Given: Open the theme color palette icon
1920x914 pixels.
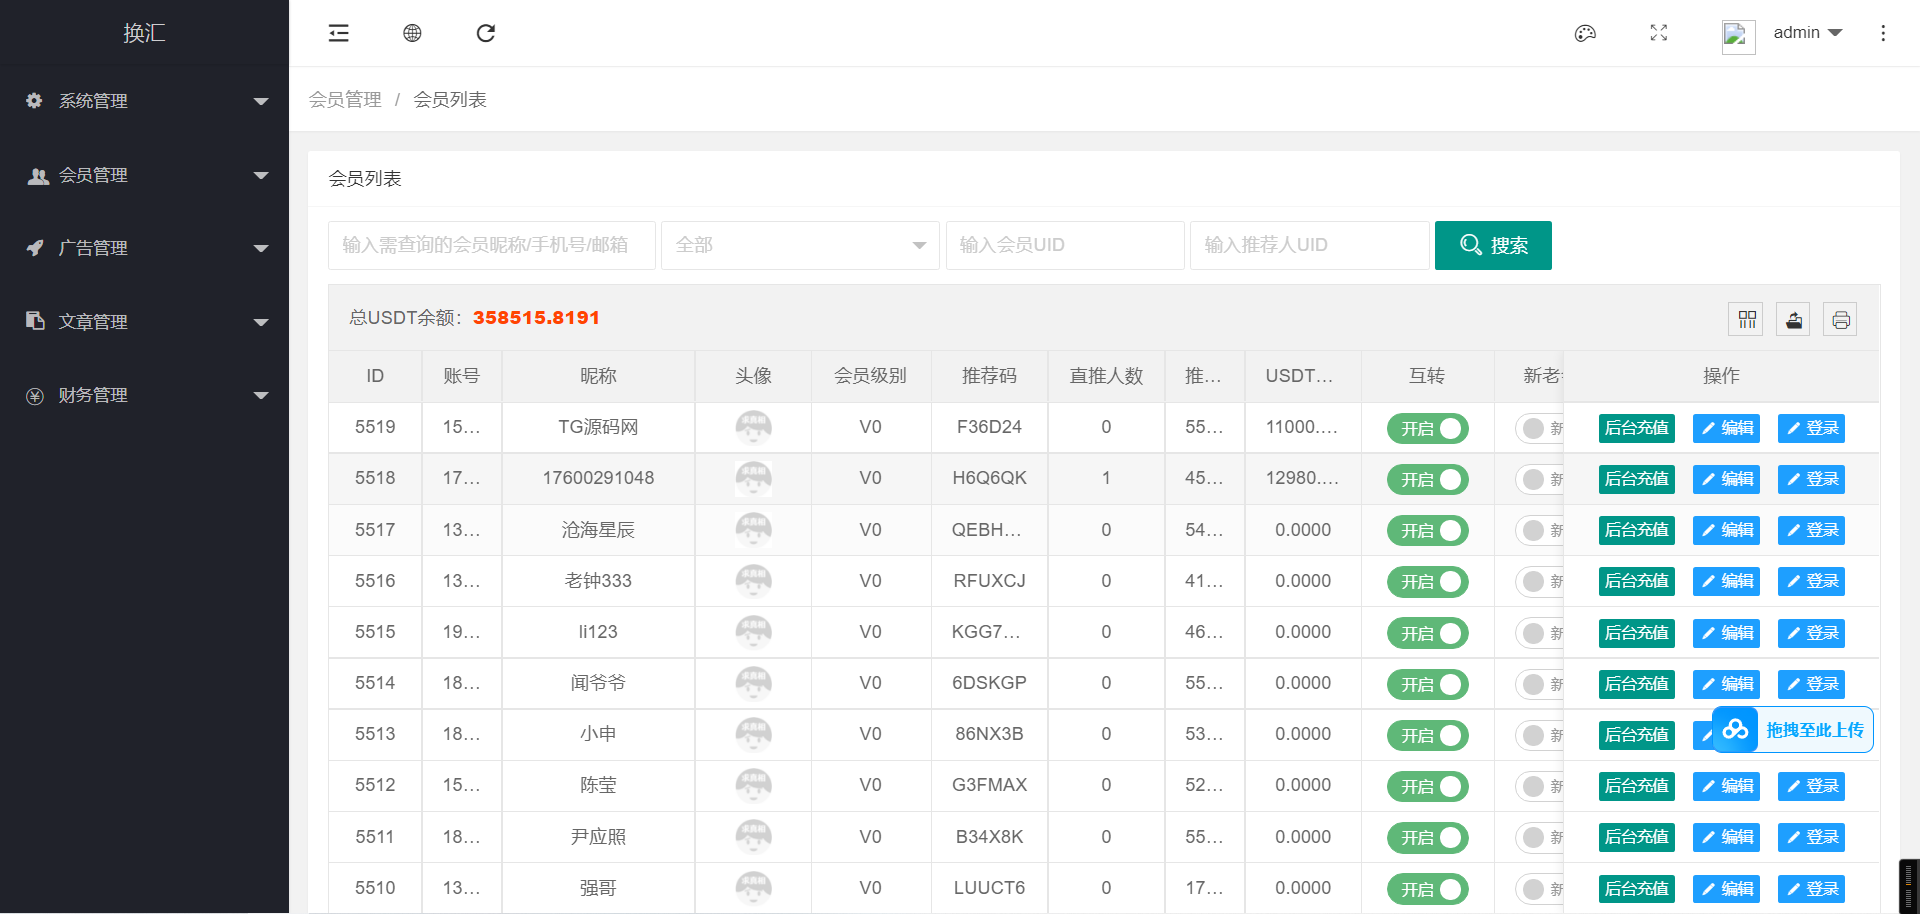Looking at the screenshot, I should (1585, 33).
